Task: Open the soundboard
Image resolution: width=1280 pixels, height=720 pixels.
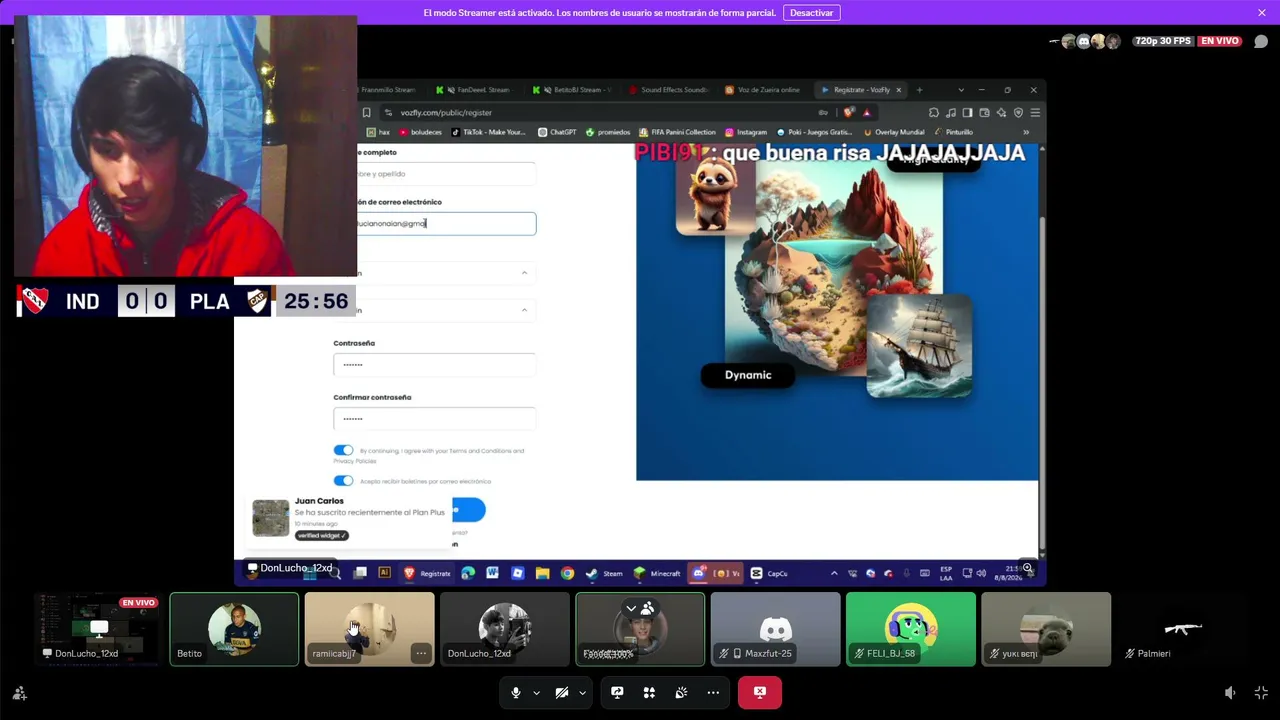Action: click(x=681, y=692)
